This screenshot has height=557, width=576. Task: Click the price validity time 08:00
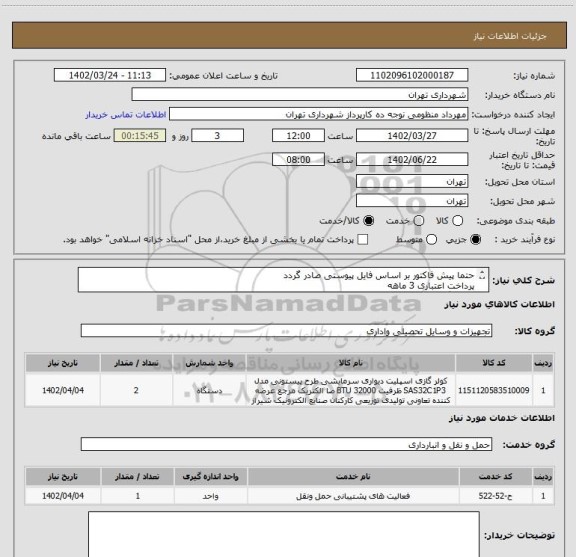tap(298, 159)
